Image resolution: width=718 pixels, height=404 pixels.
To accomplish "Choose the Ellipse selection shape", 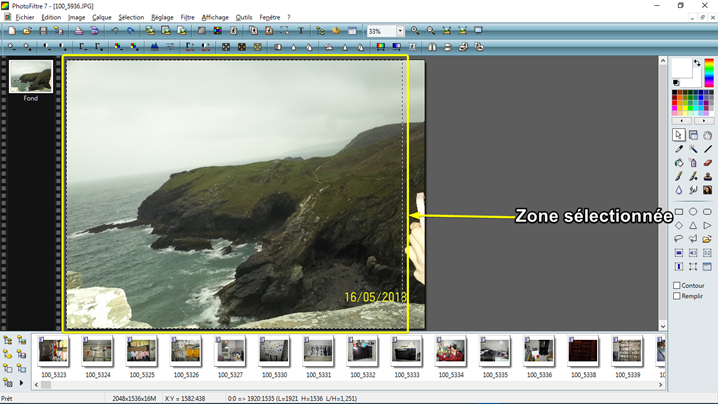I will [x=693, y=212].
